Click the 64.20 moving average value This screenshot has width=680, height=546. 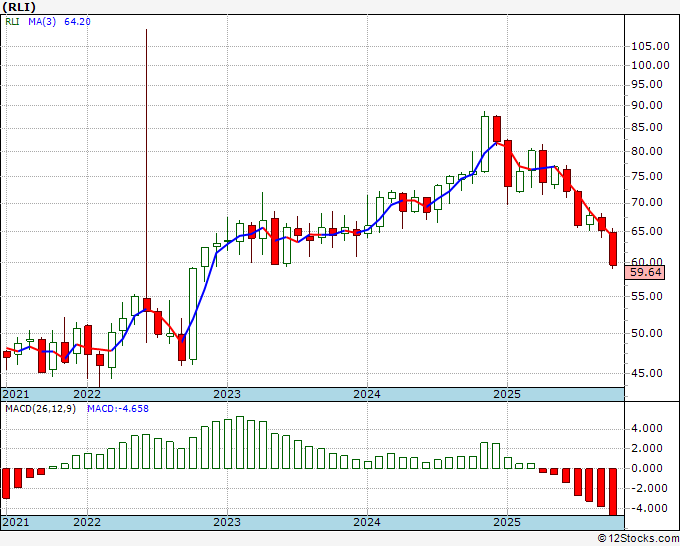(x=77, y=21)
